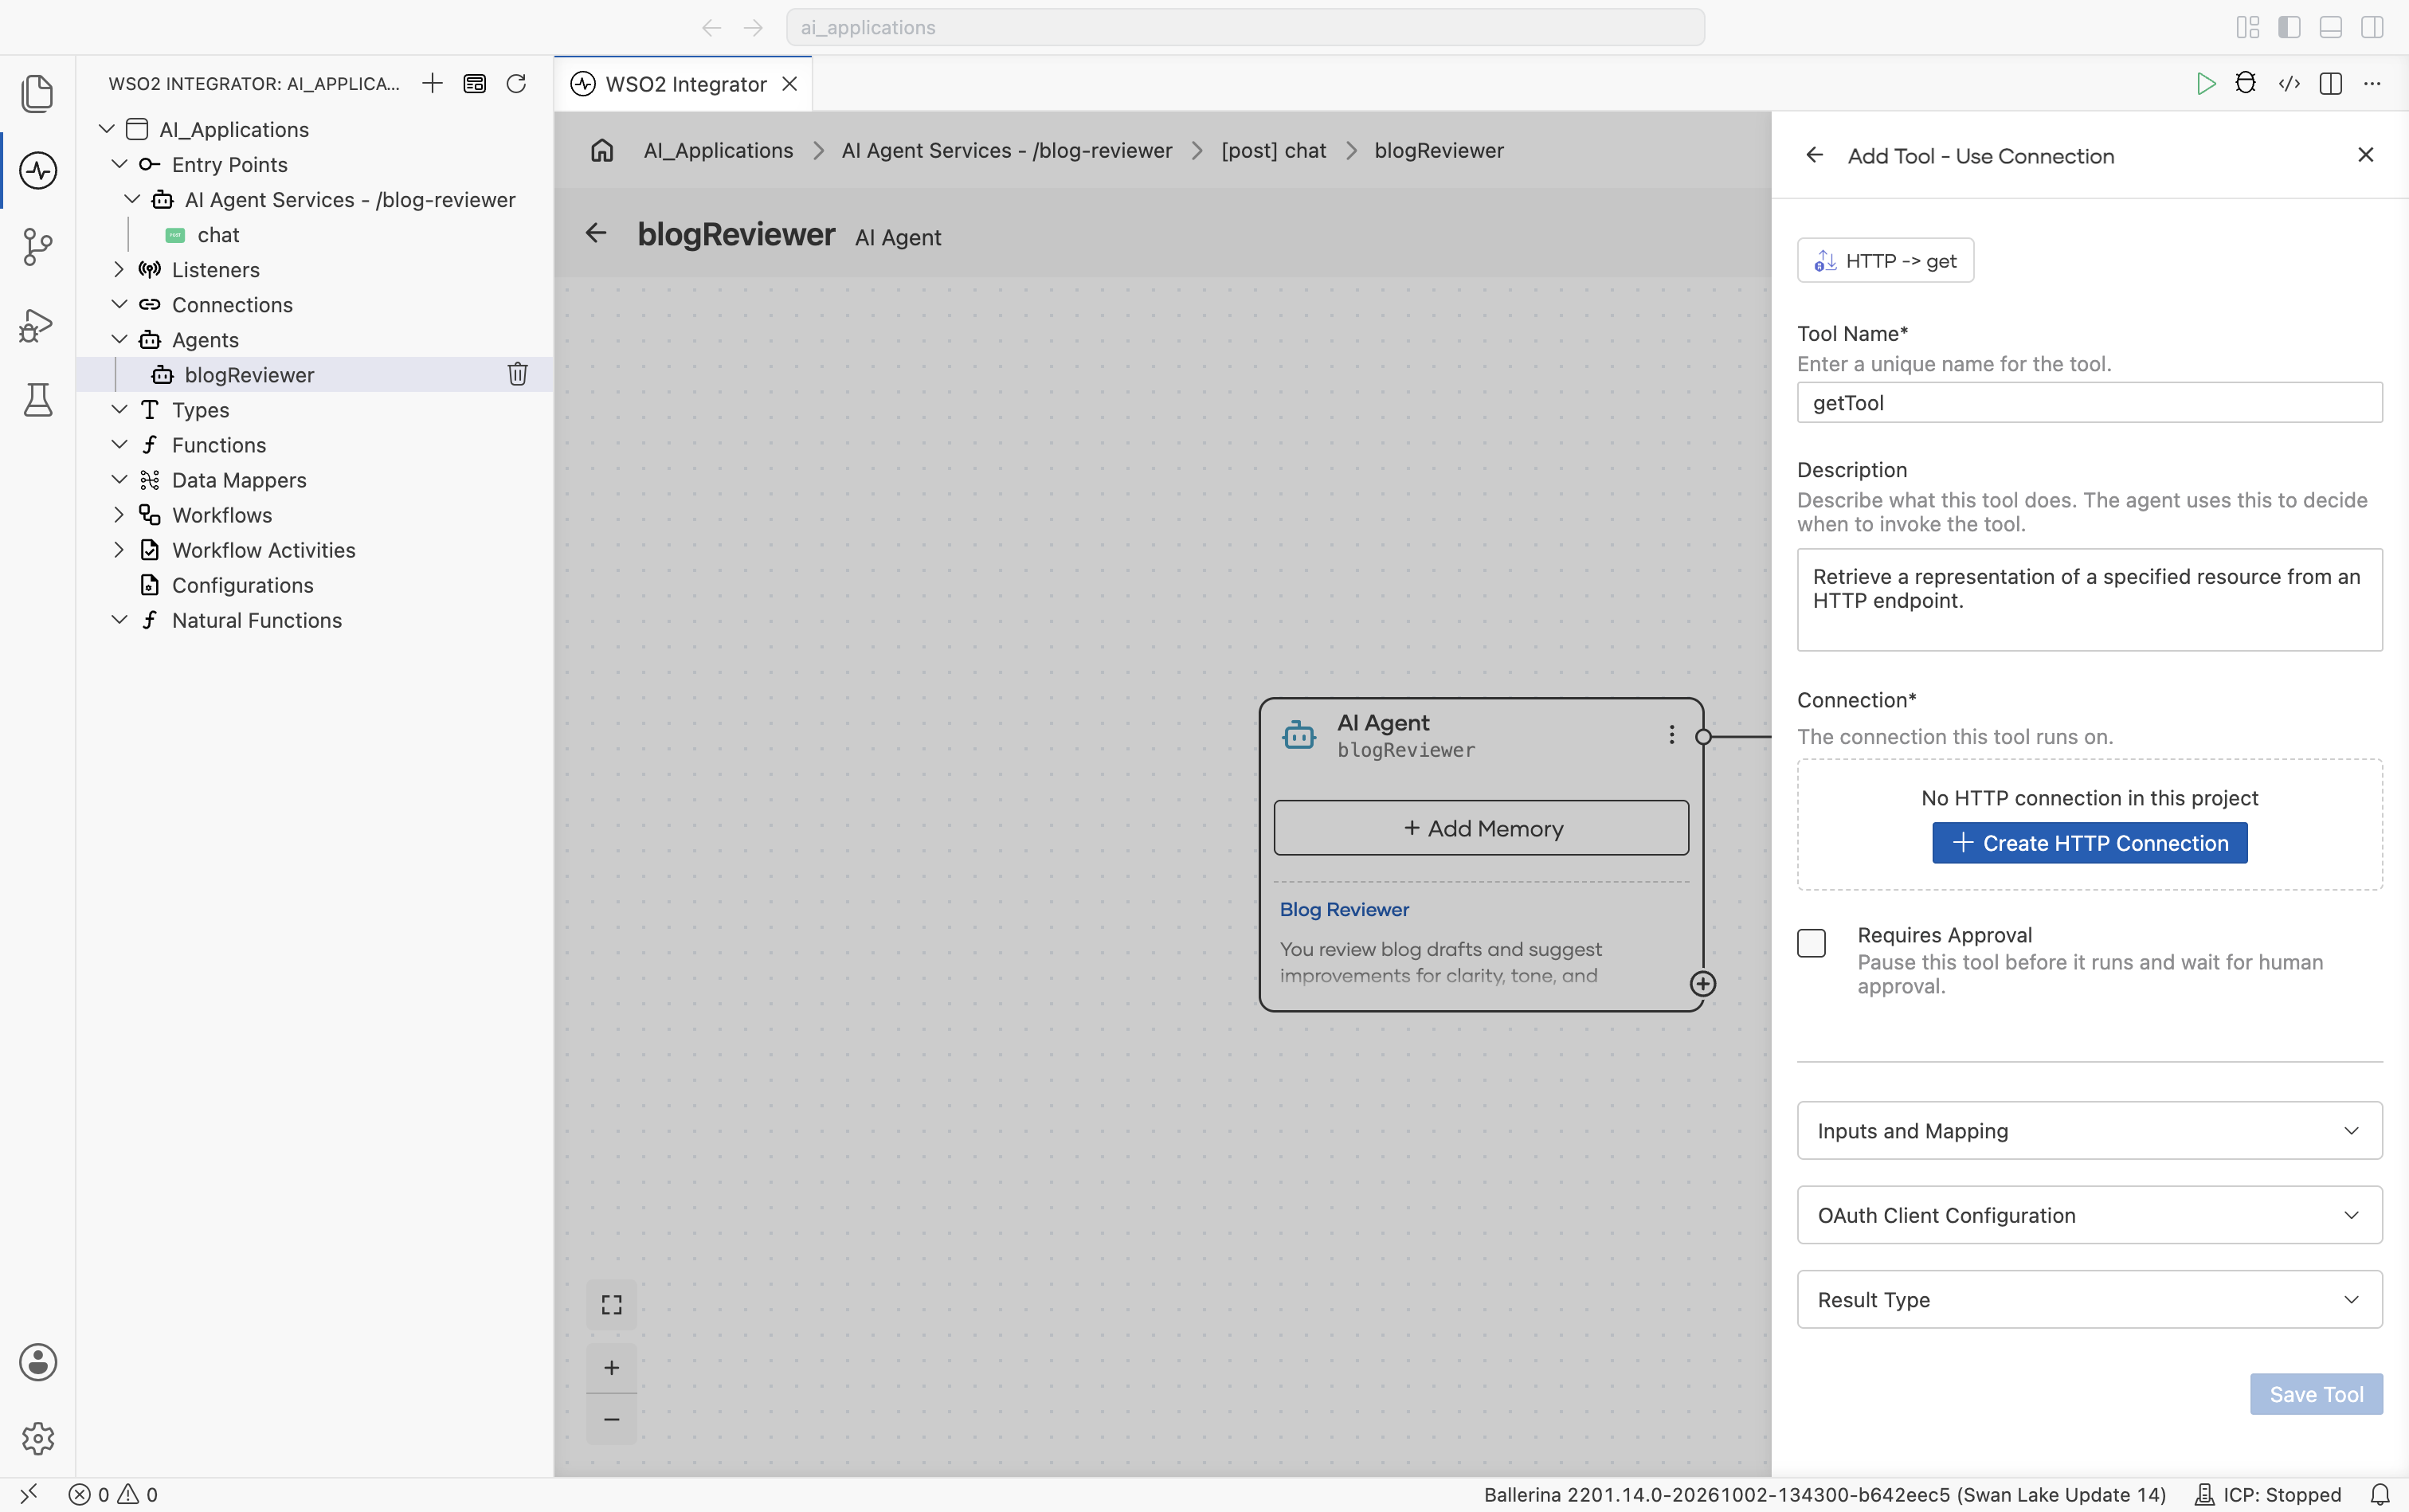The image size is (2409, 1512).
Task: Click the fit-to-screen icon on canvas
Action: pos(612,1304)
